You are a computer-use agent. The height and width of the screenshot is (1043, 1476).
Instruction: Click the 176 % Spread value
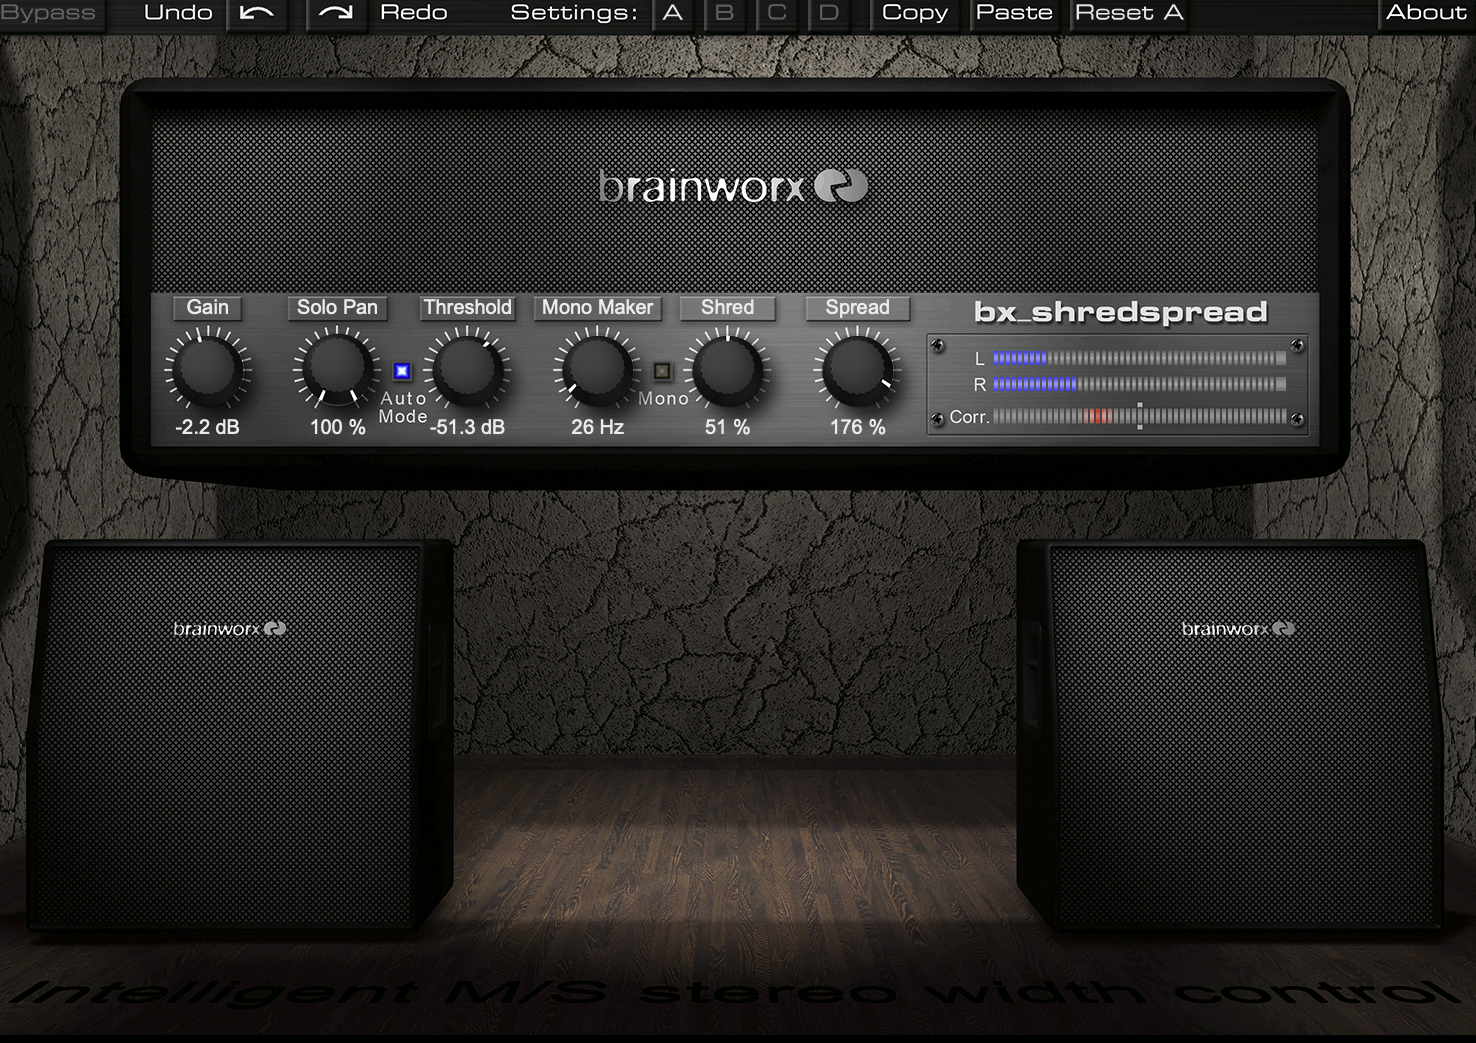(x=857, y=427)
